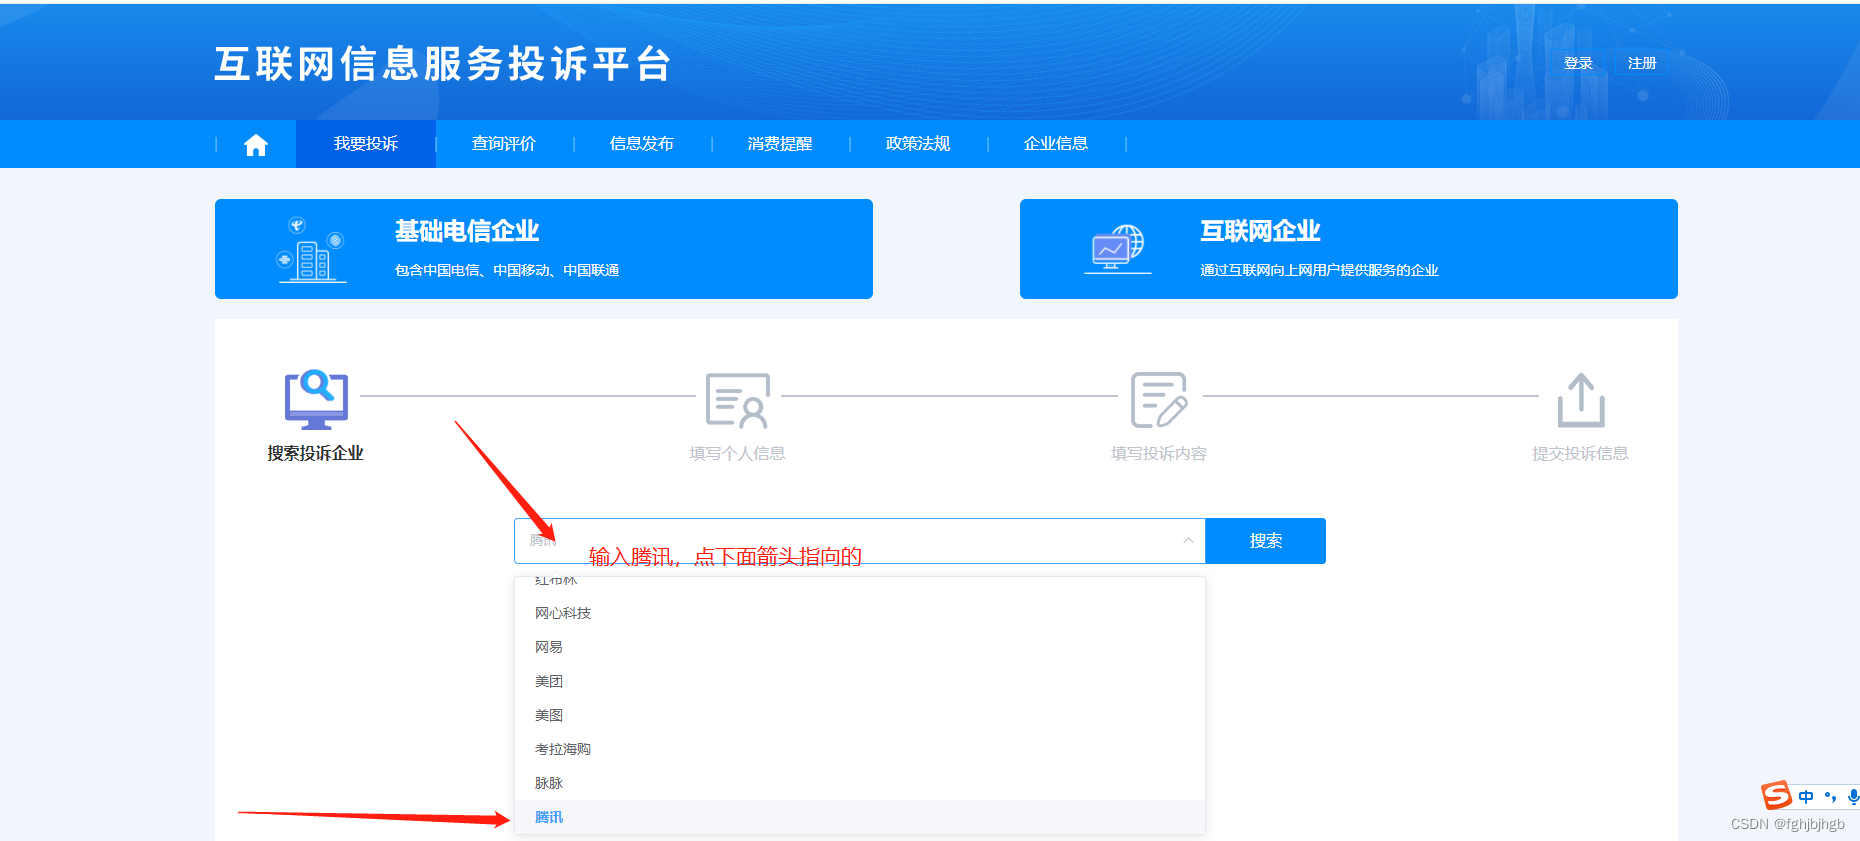This screenshot has width=1860, height=841.
Task: Click the internet globe monitor icon
Action: point(1118,248)
